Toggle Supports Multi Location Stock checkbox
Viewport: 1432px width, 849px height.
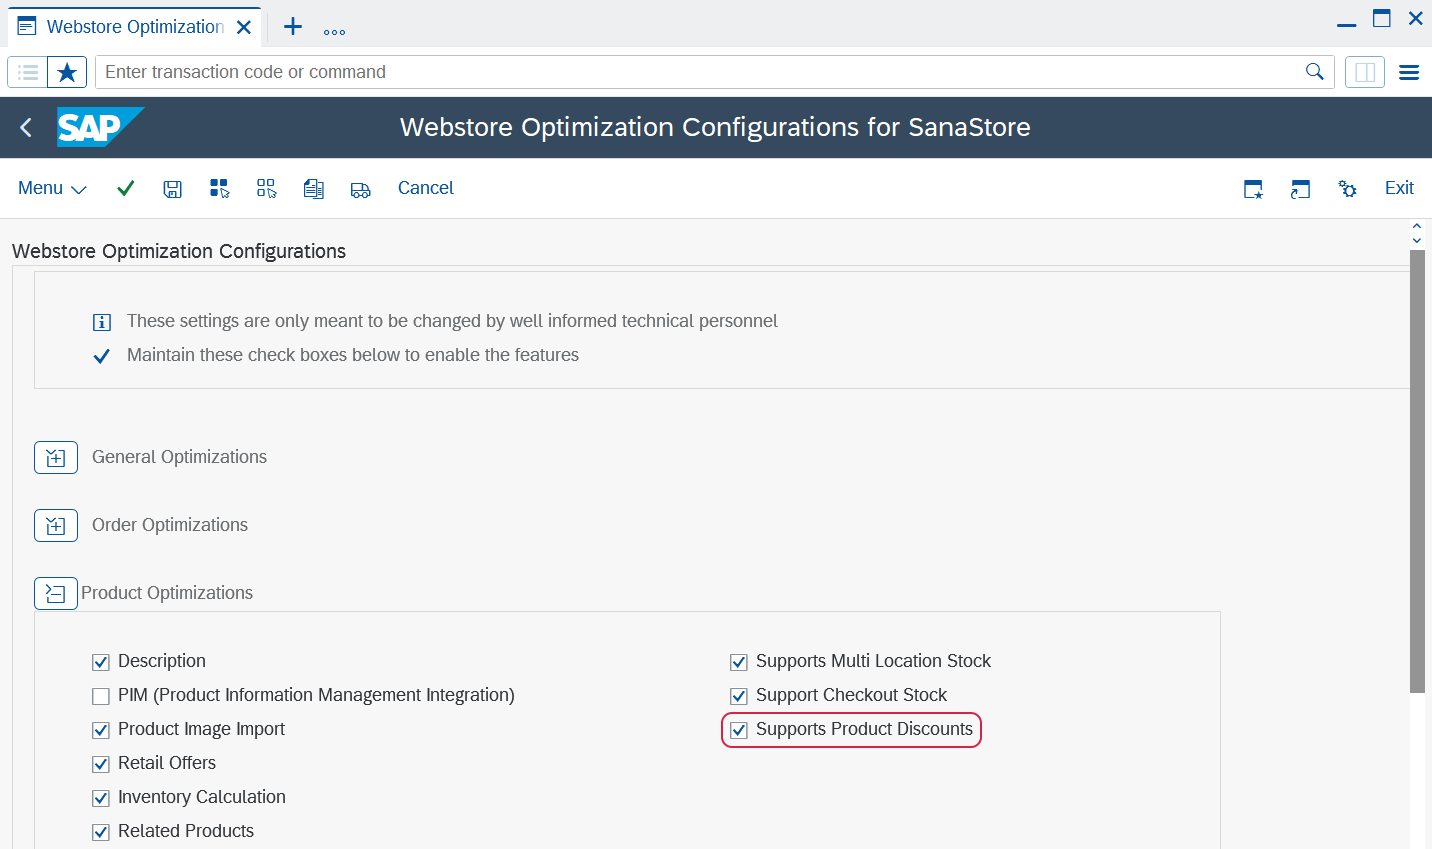coord(739,662)
